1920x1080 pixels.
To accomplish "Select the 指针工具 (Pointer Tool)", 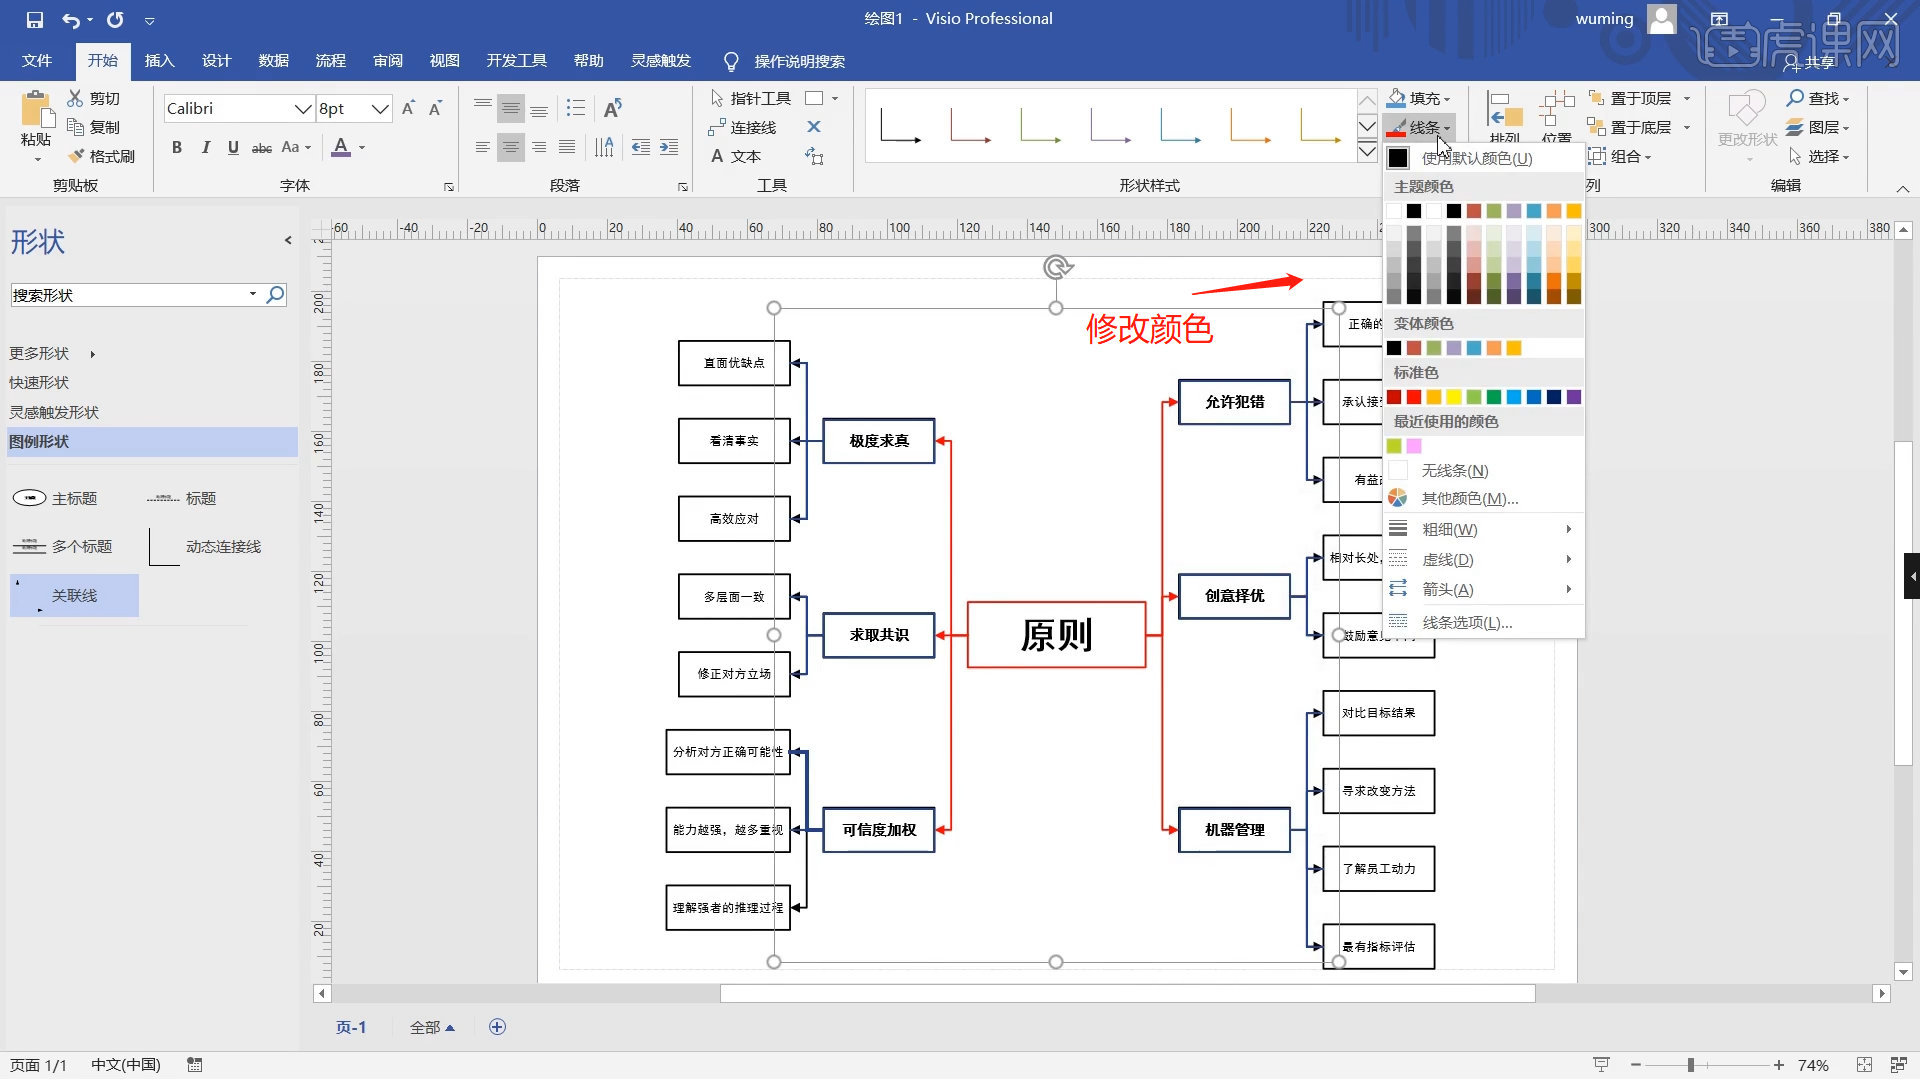I will coord(755,97).
